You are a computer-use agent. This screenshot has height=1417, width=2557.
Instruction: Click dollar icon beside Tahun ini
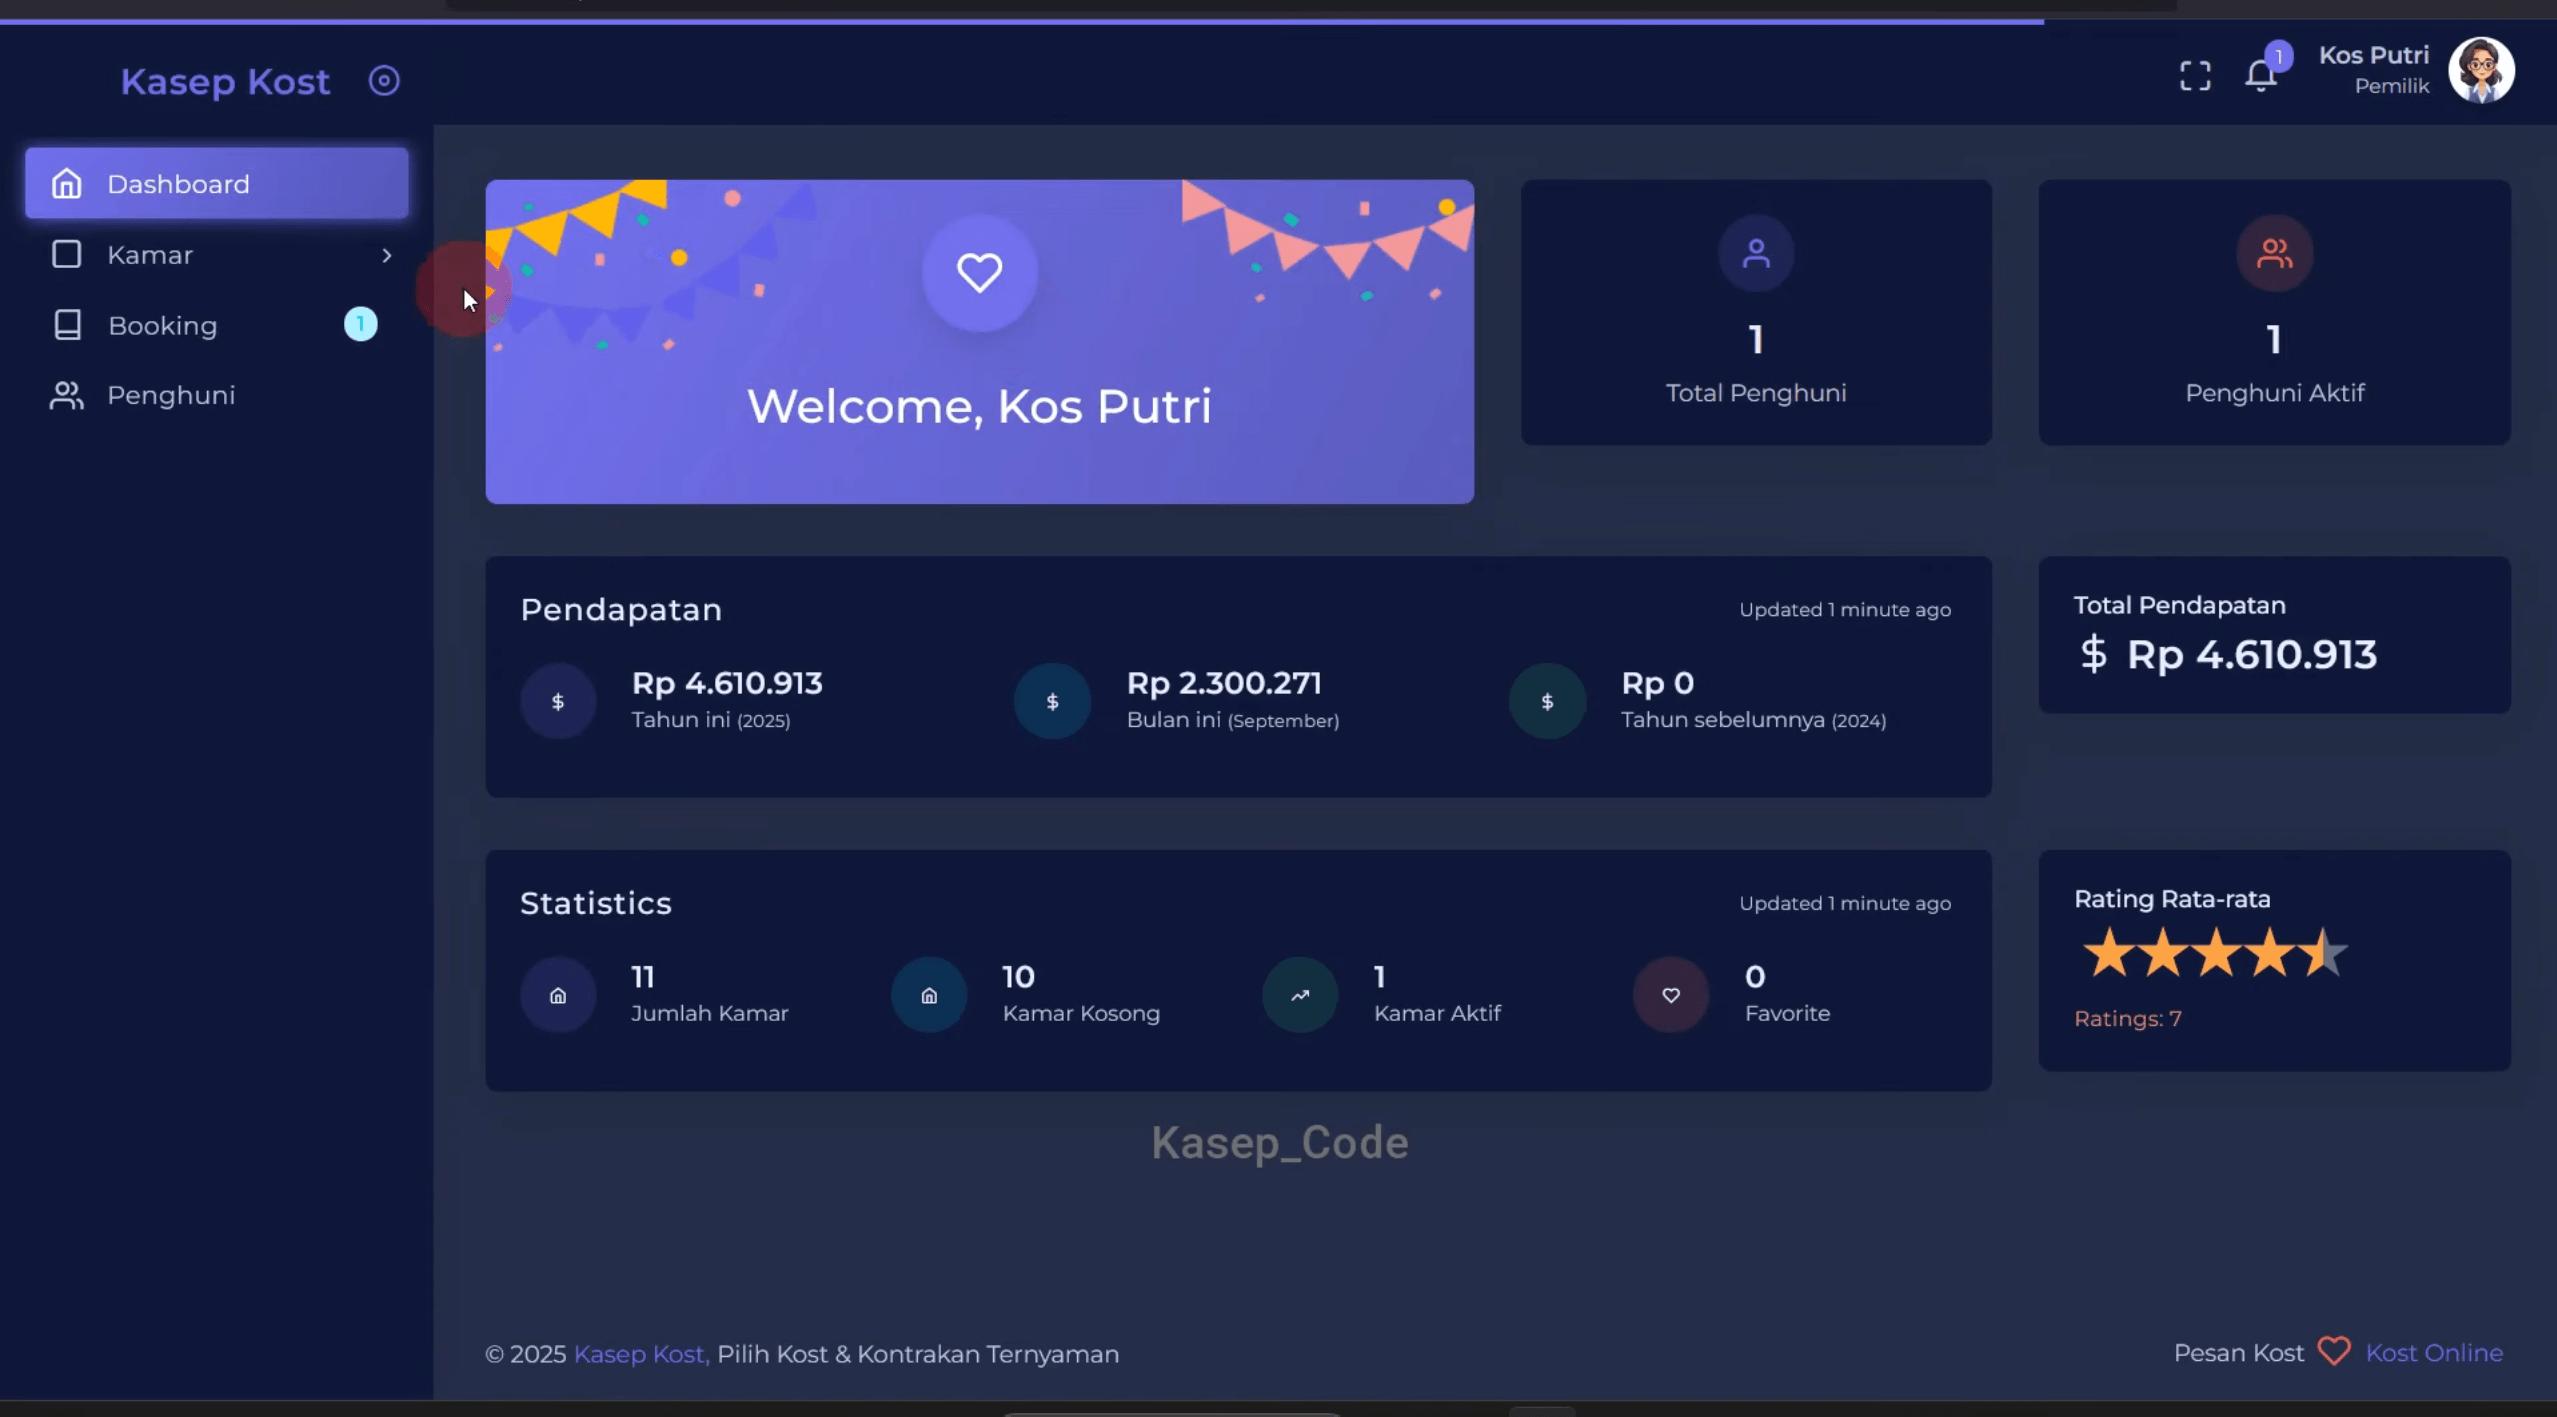click(x=558, y=702)
